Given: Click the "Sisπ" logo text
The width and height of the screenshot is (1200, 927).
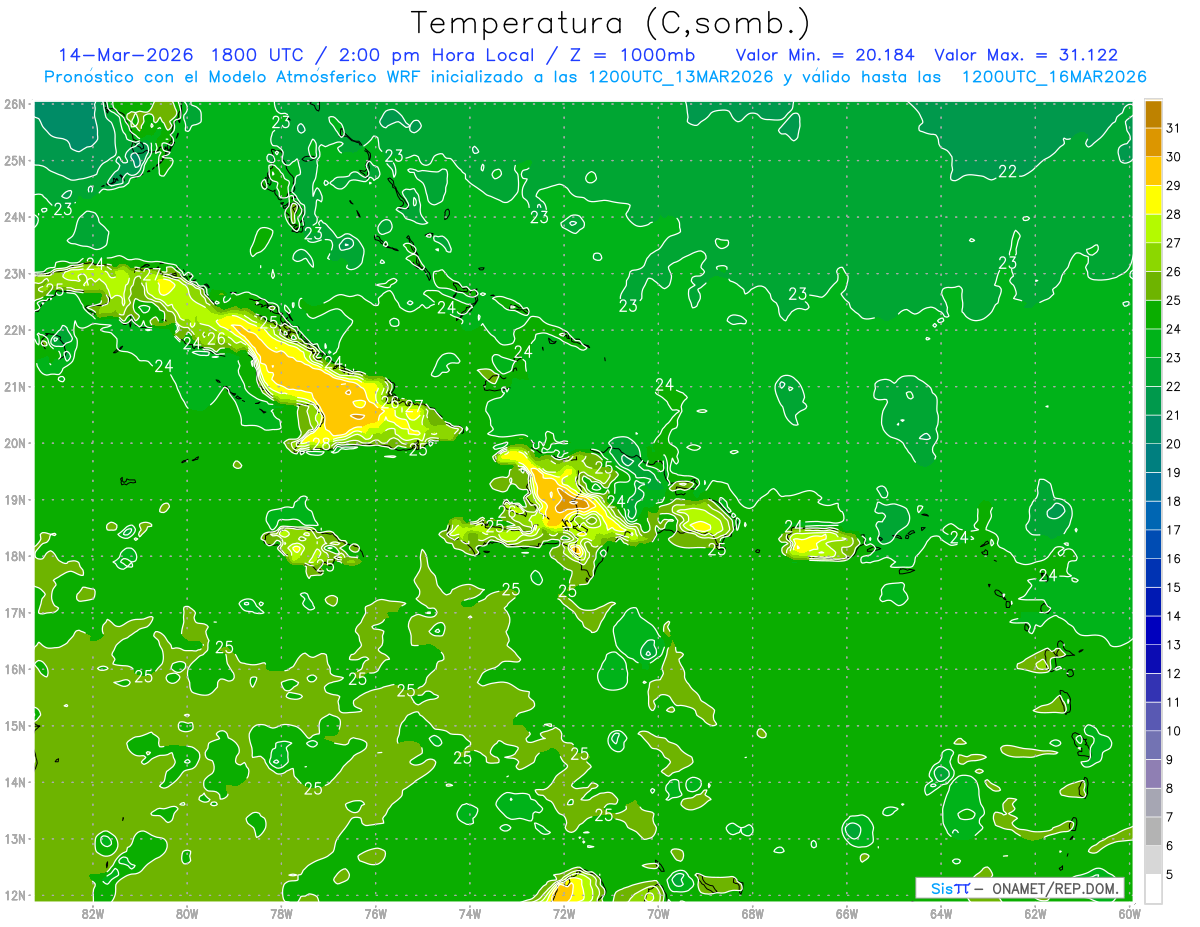Looking at the screenshot, I should click(x=950, y=888).
